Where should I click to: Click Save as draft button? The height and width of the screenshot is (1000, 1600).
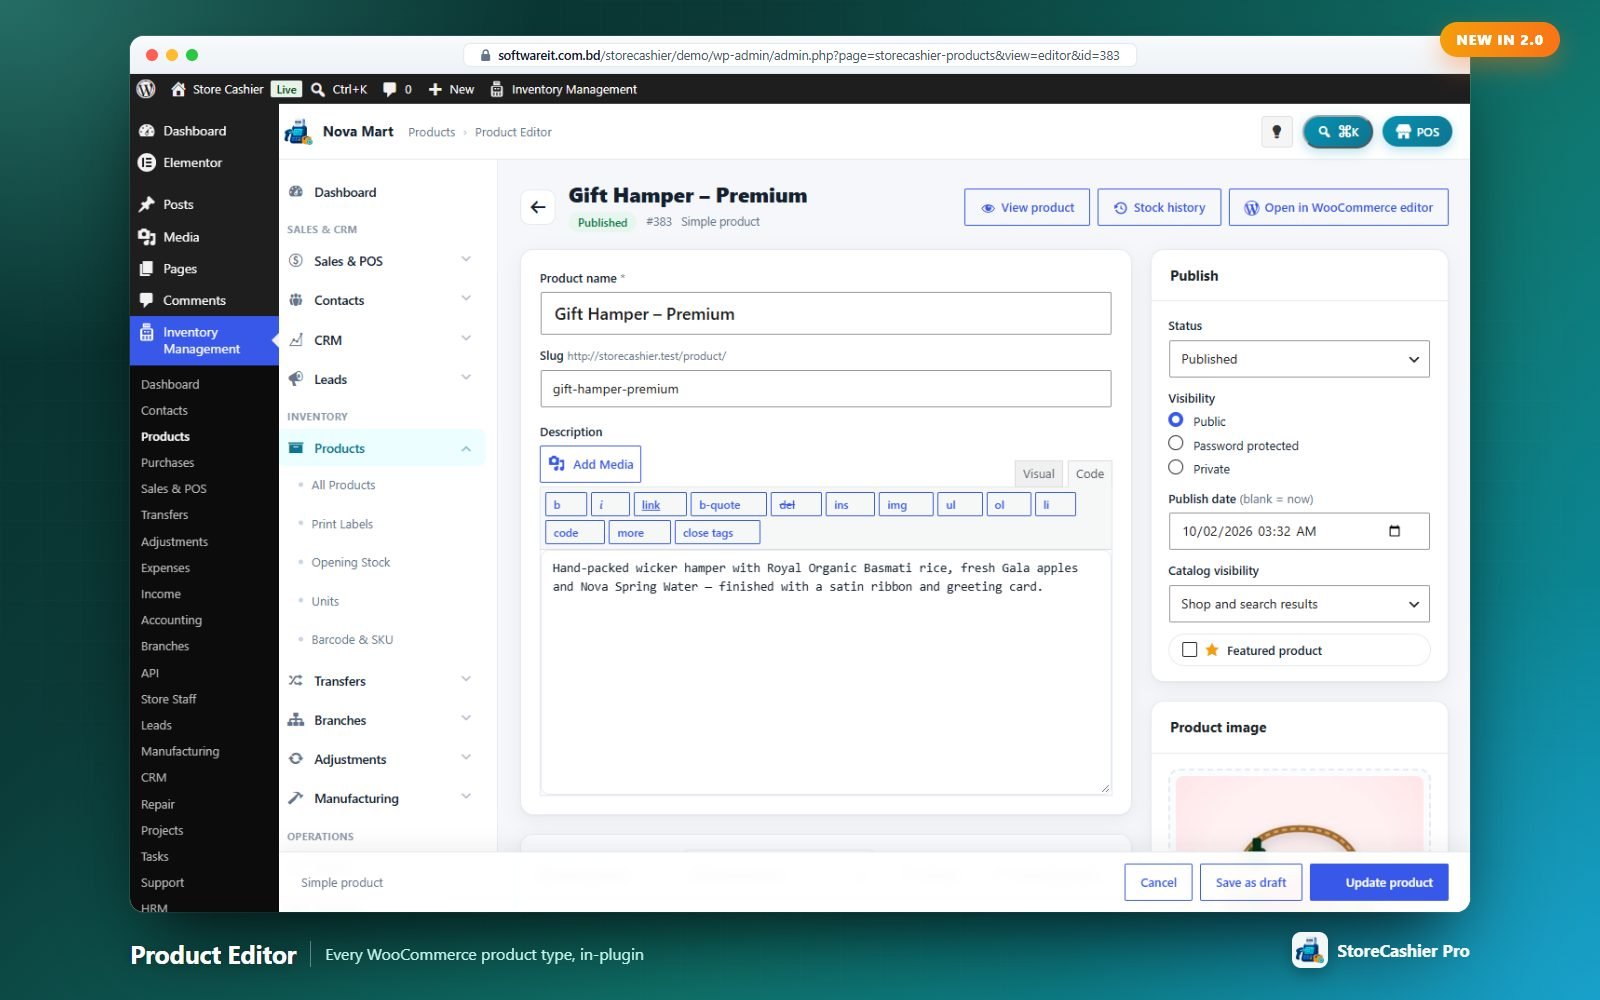coord(1251,882)
